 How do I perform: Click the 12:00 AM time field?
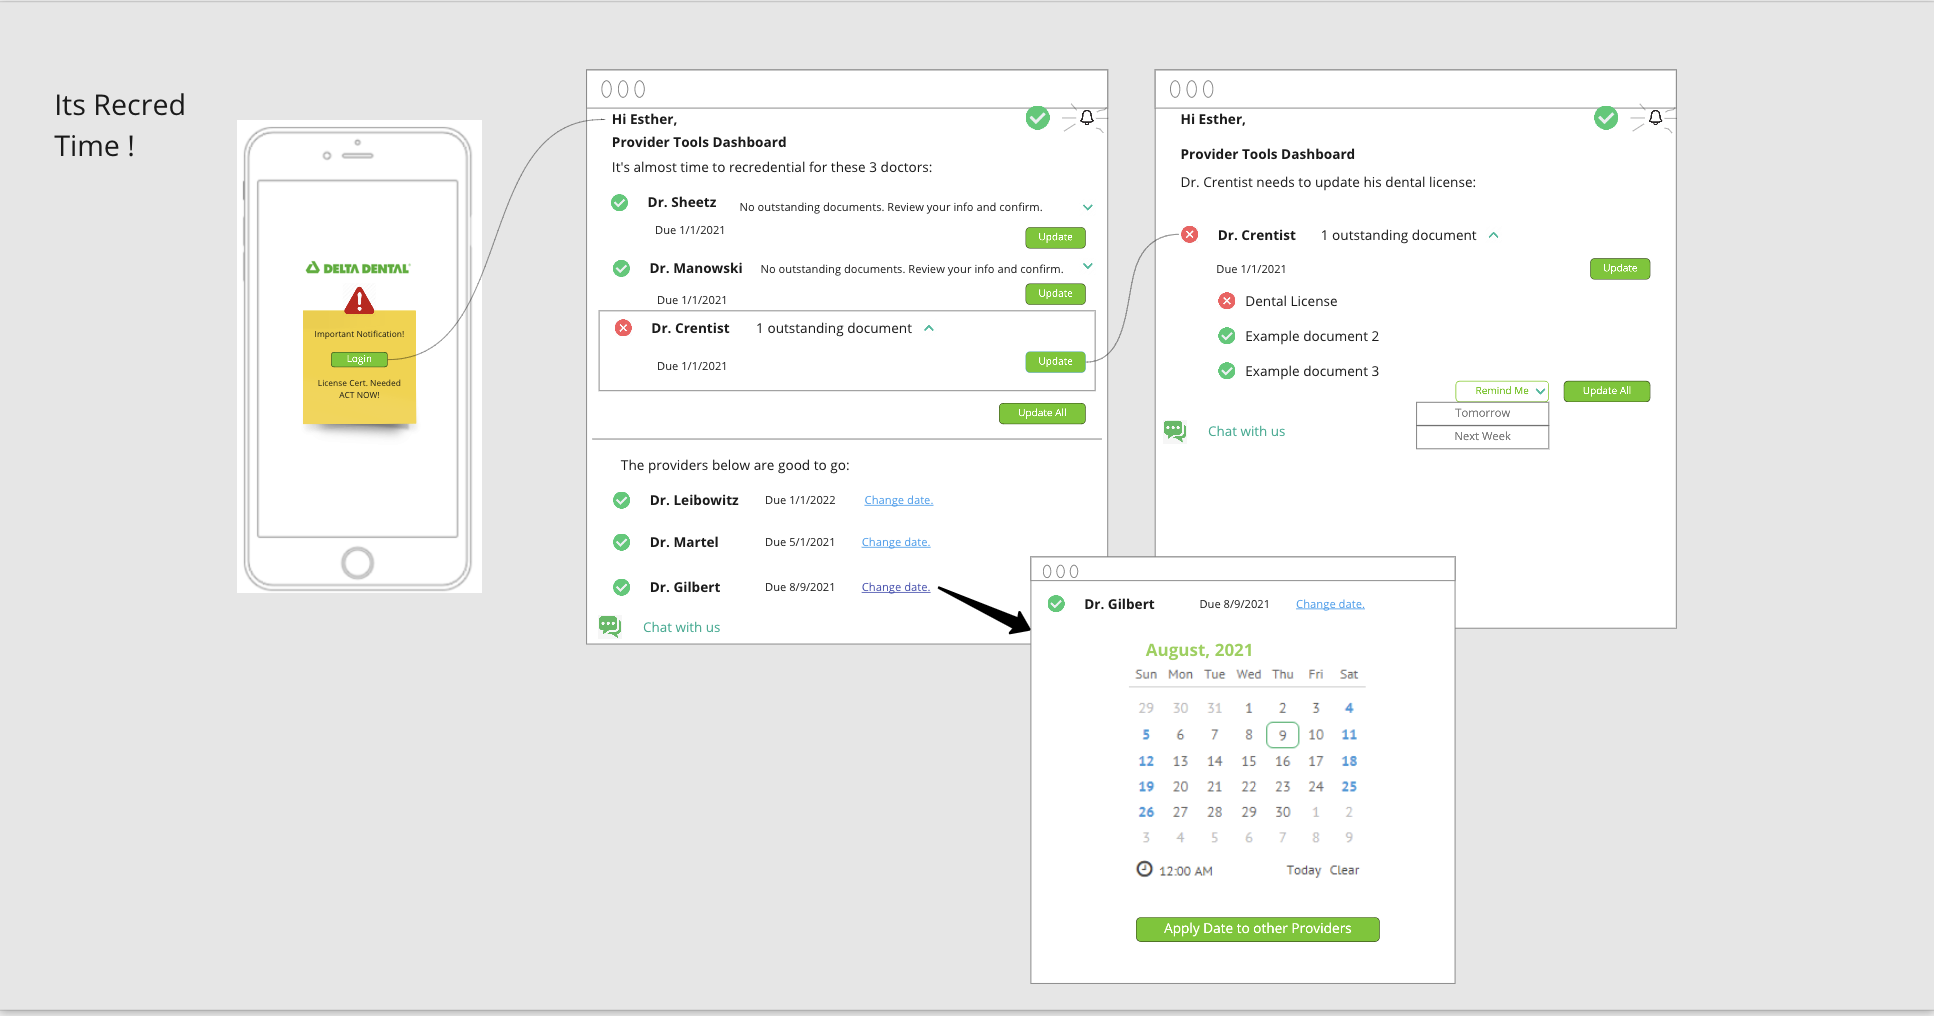[1186, 871]
